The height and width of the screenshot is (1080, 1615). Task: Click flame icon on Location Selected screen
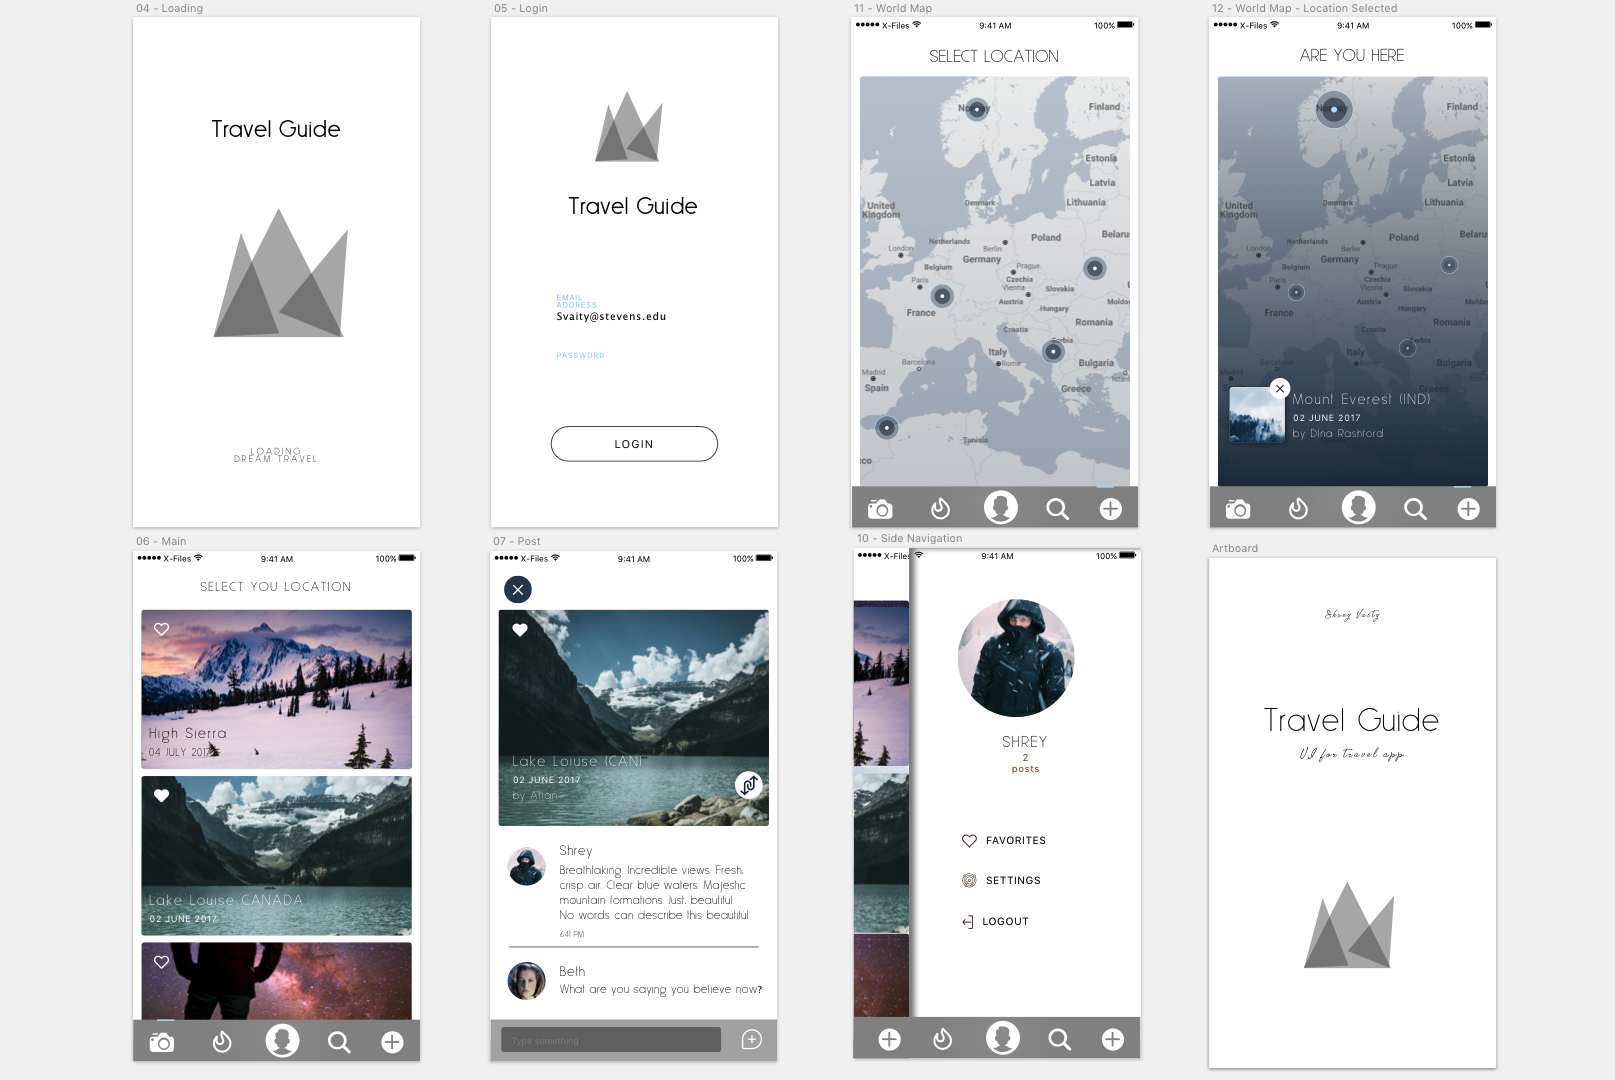point(1298,509)
